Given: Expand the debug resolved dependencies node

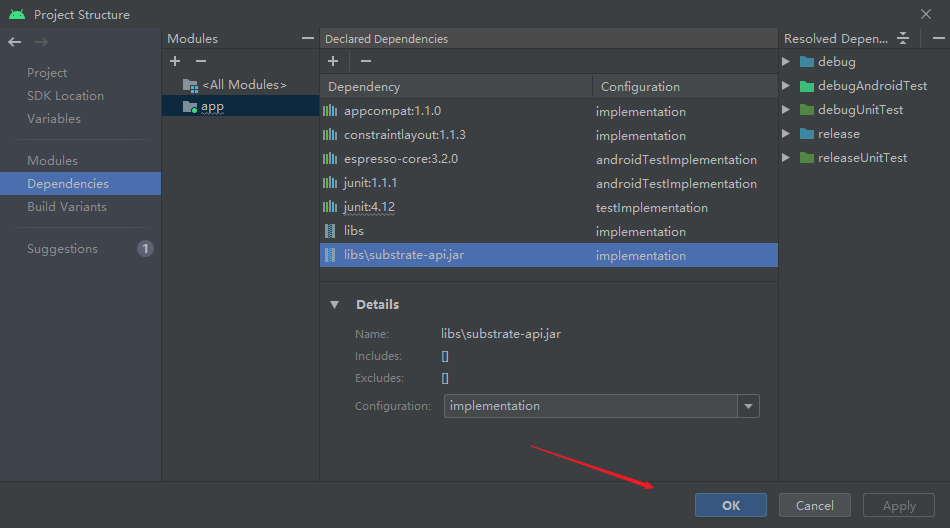Looking at the screenshot, I should (x=787, y=62).
